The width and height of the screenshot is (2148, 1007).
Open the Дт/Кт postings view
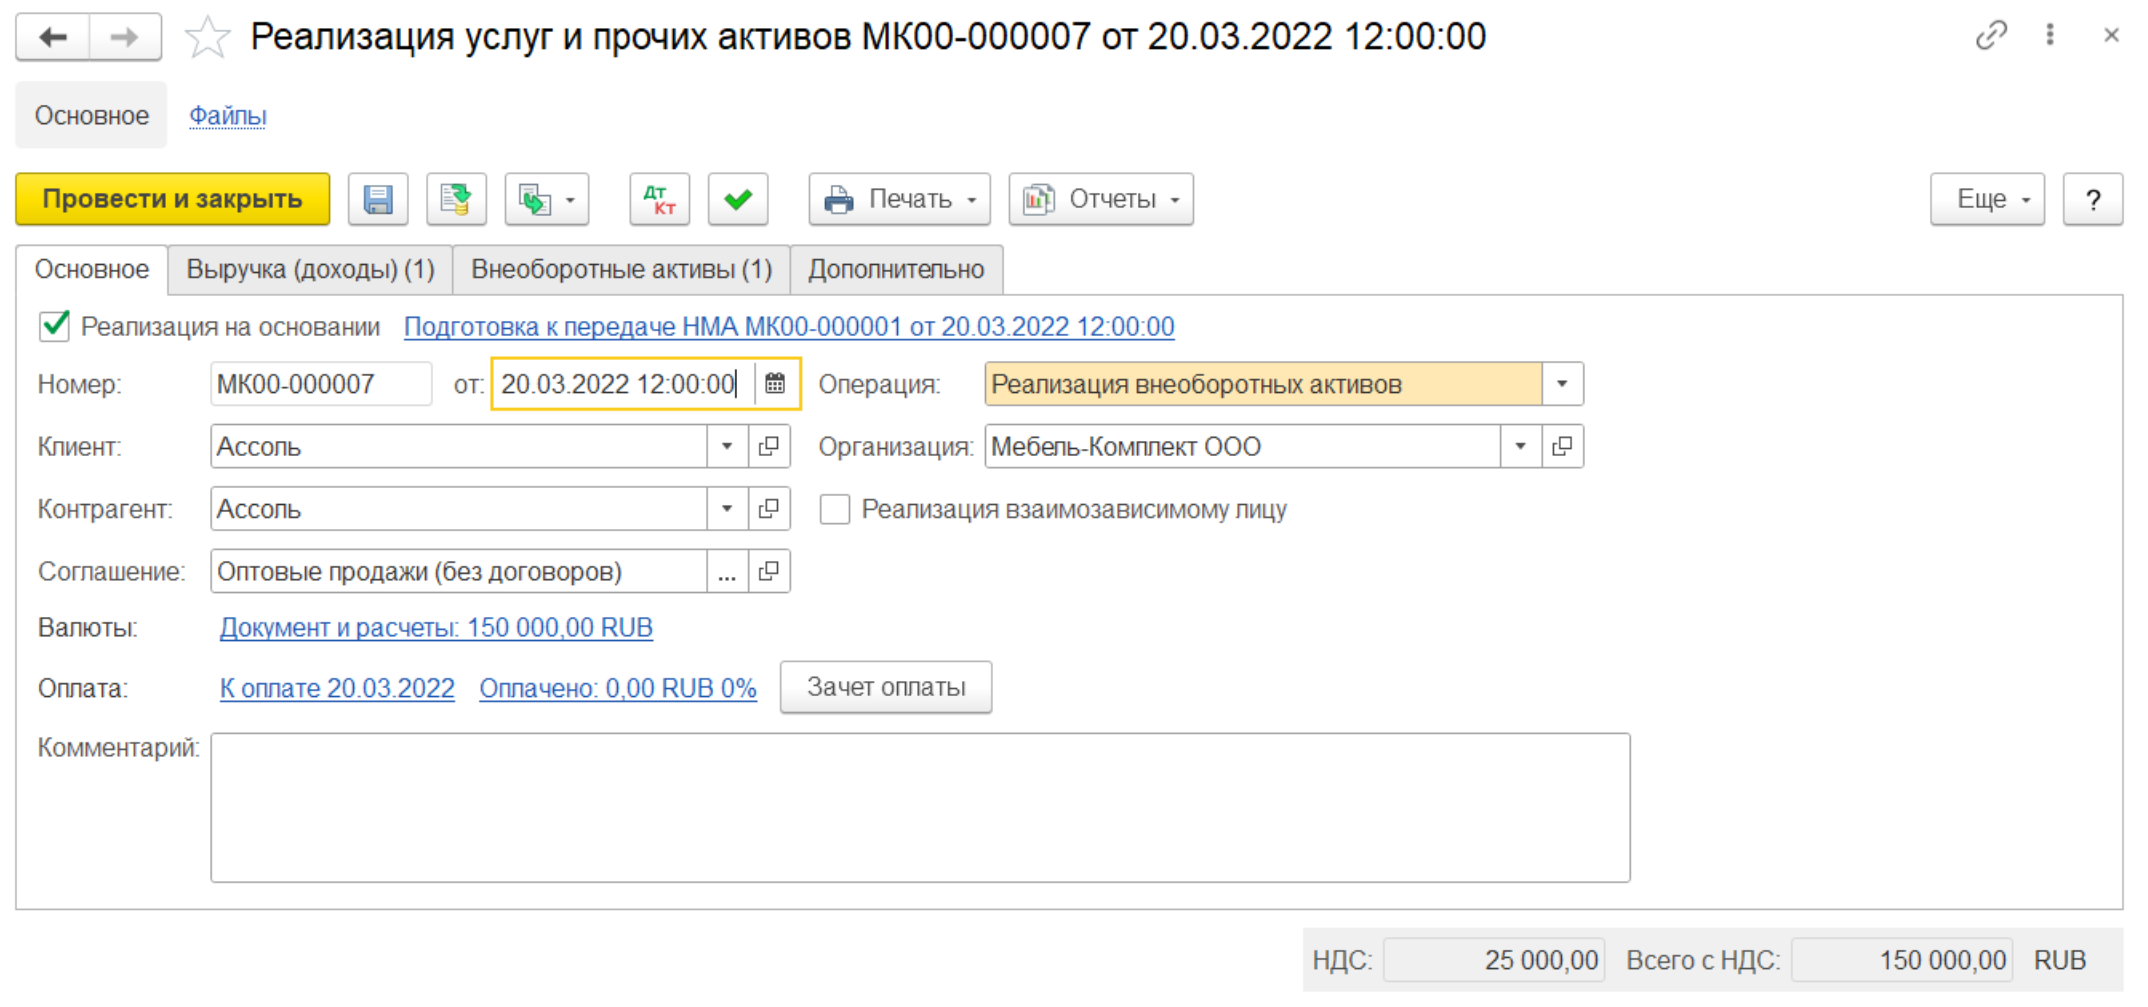(x=659, y=199)
